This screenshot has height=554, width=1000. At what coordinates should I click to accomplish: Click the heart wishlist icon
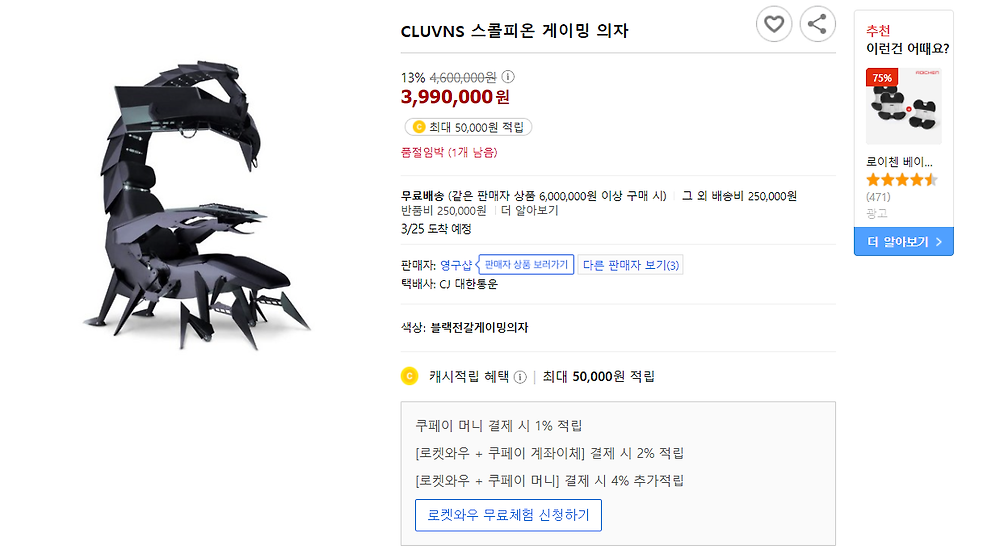(x=773, y=24)
